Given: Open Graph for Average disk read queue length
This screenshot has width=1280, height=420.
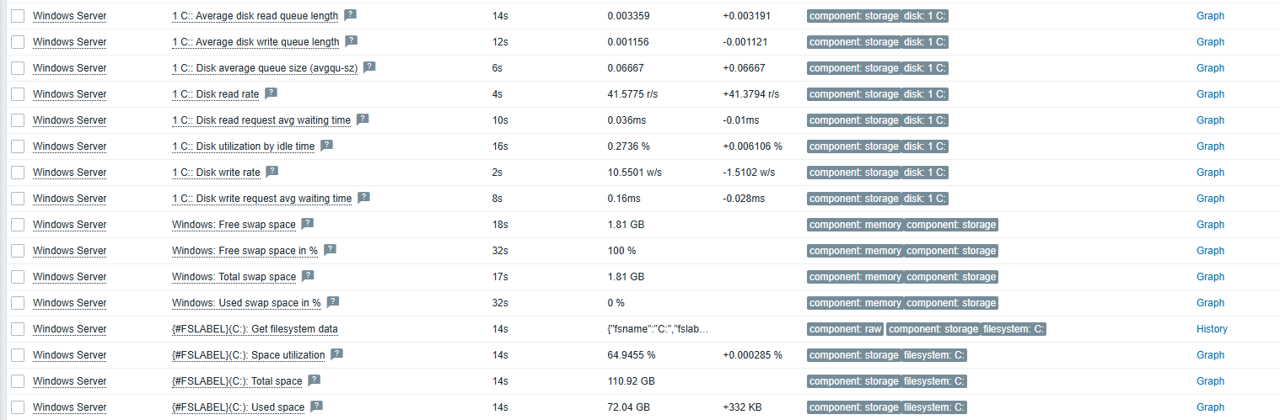Looking at the screenshot, I should click(1210, 16).
